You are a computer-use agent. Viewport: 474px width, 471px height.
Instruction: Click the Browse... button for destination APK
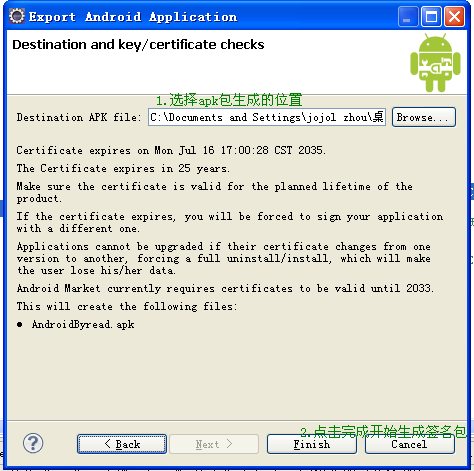pos(424,117)
